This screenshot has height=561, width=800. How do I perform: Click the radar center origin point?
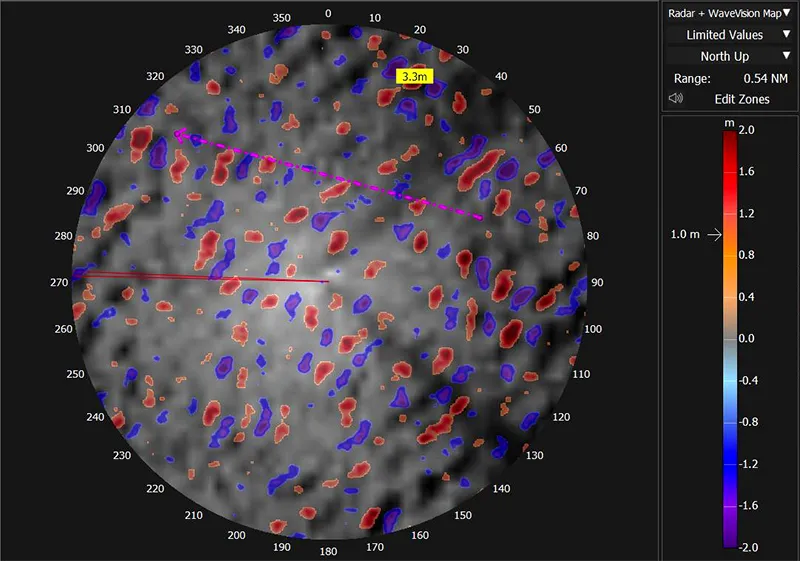329,281
